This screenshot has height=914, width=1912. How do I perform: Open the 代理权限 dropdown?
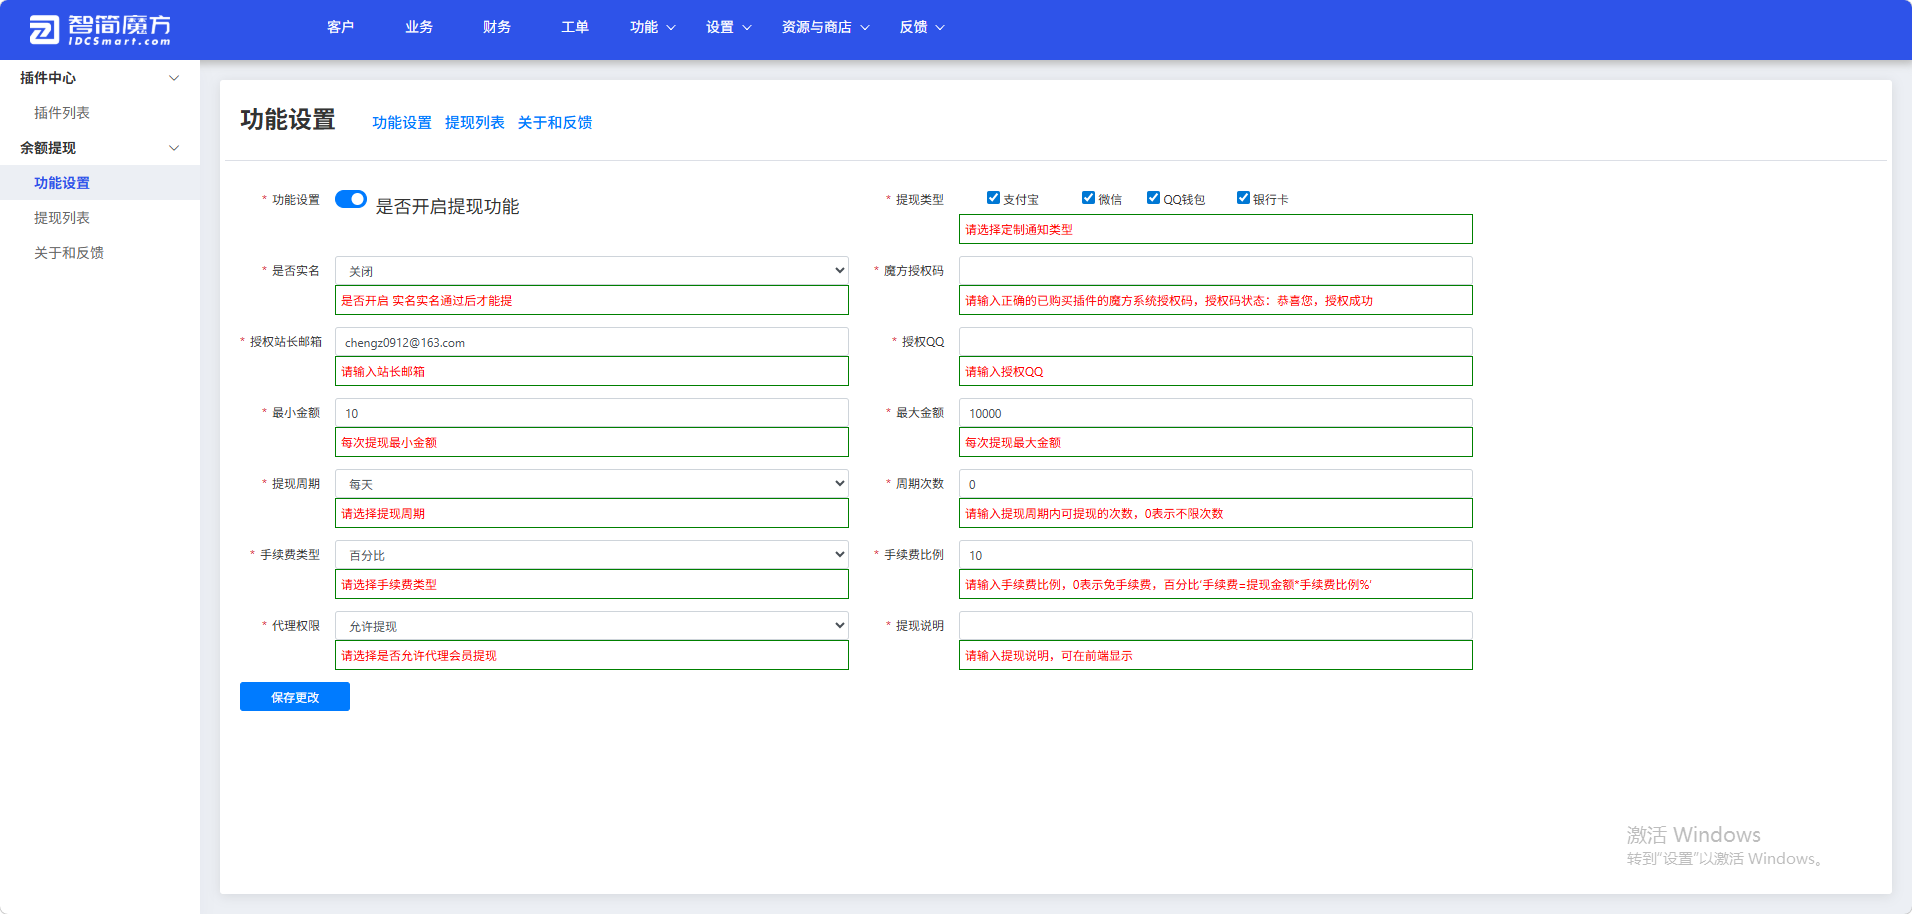tap(592, 626)
